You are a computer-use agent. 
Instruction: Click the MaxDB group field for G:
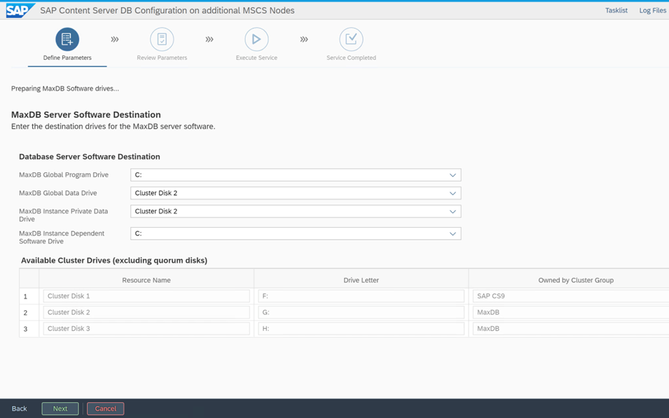pos(571,312)
